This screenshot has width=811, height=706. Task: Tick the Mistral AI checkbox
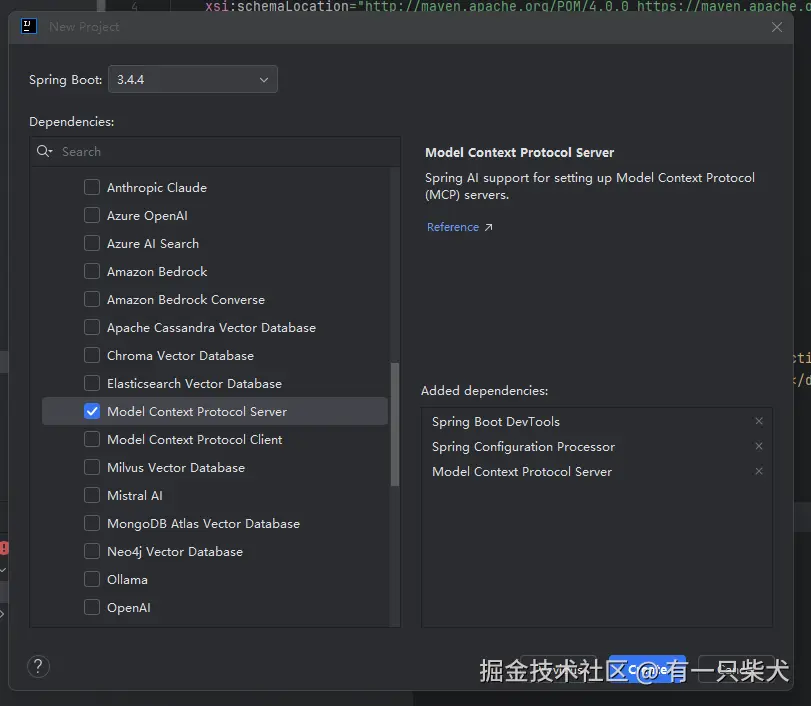[92, 495]
